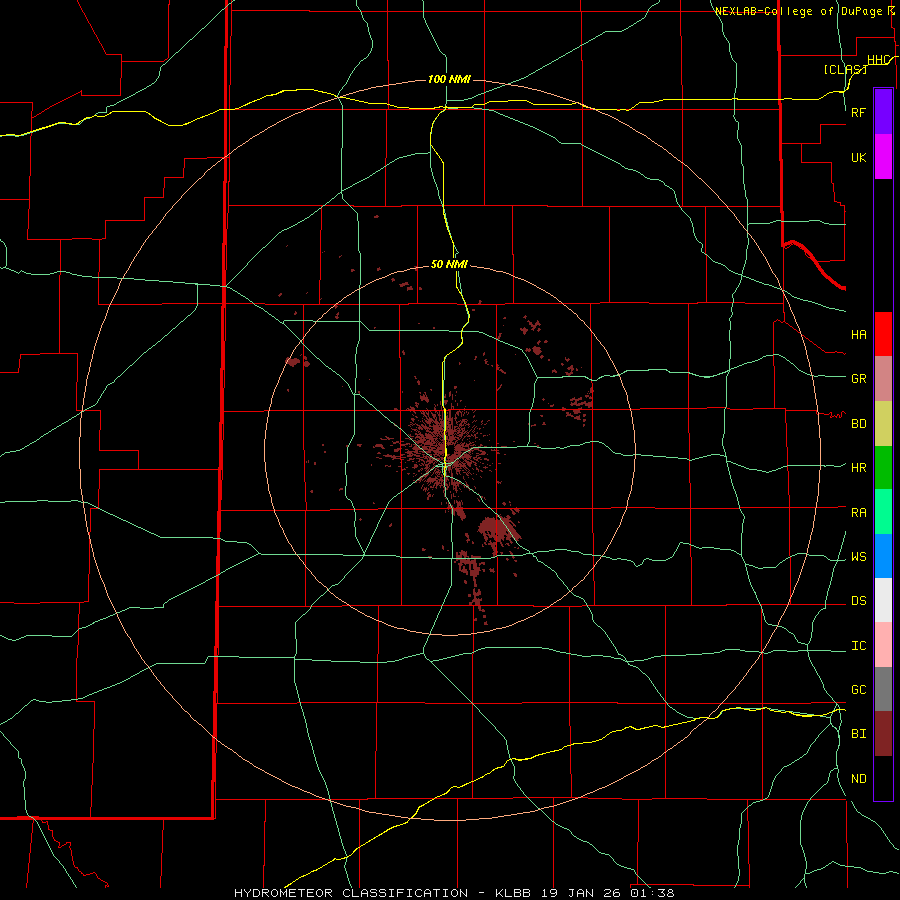Click the 50 NMI range ring label
The height and width of the screenshot is (900, 900).
[x=449, y=264]
